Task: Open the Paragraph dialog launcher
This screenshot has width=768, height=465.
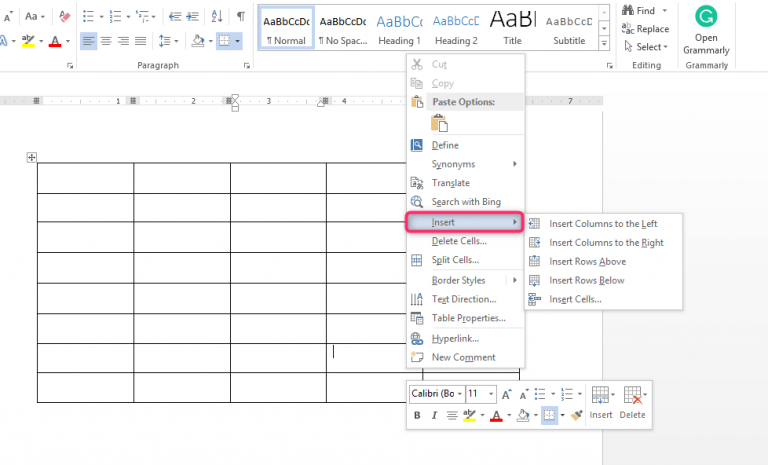Action: (x=246, y=65)
